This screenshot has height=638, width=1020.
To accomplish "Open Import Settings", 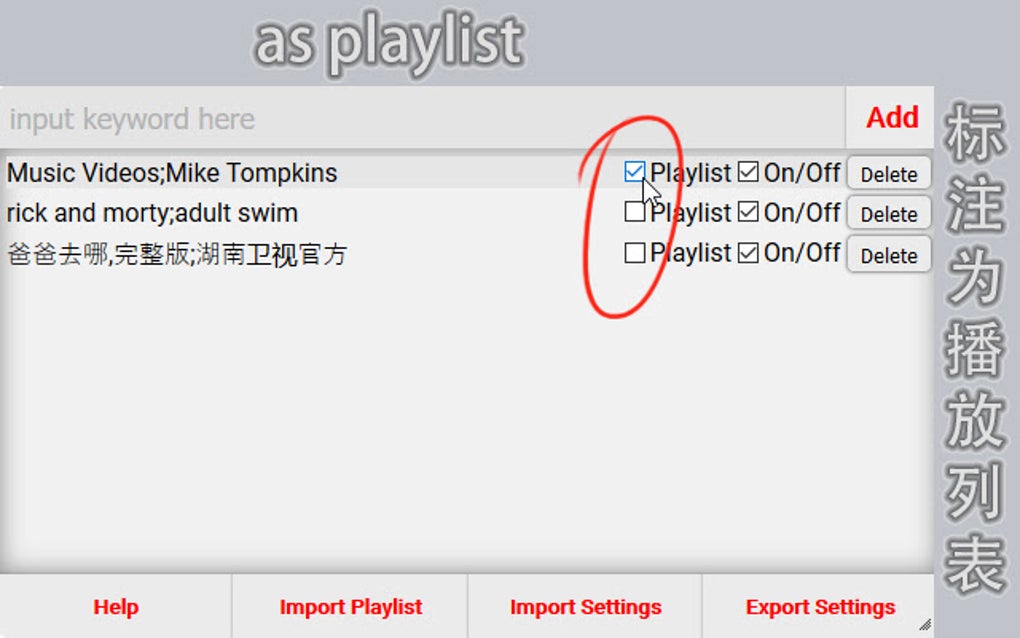I will click(x=585, y=606).
